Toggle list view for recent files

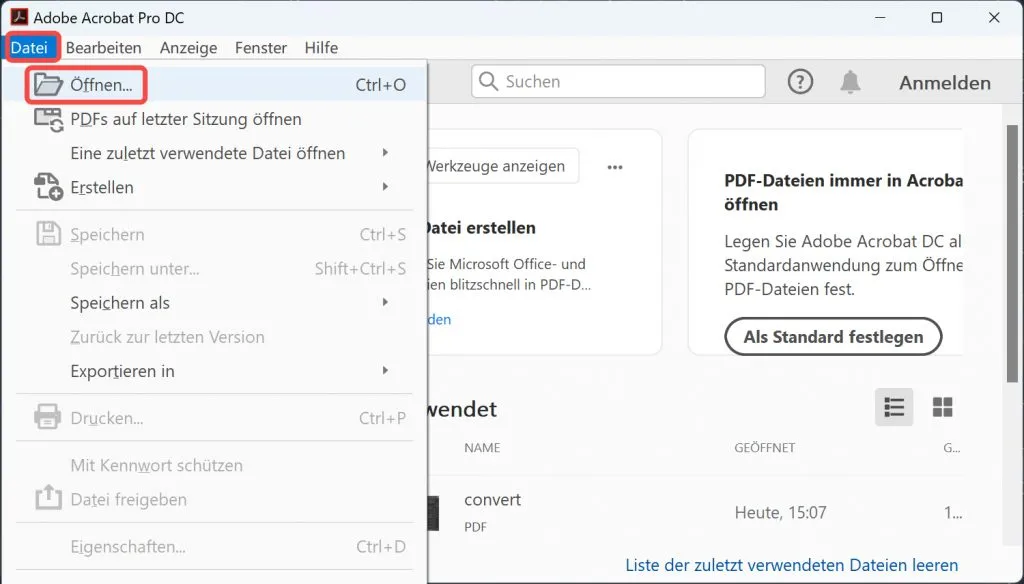[893, 407]
